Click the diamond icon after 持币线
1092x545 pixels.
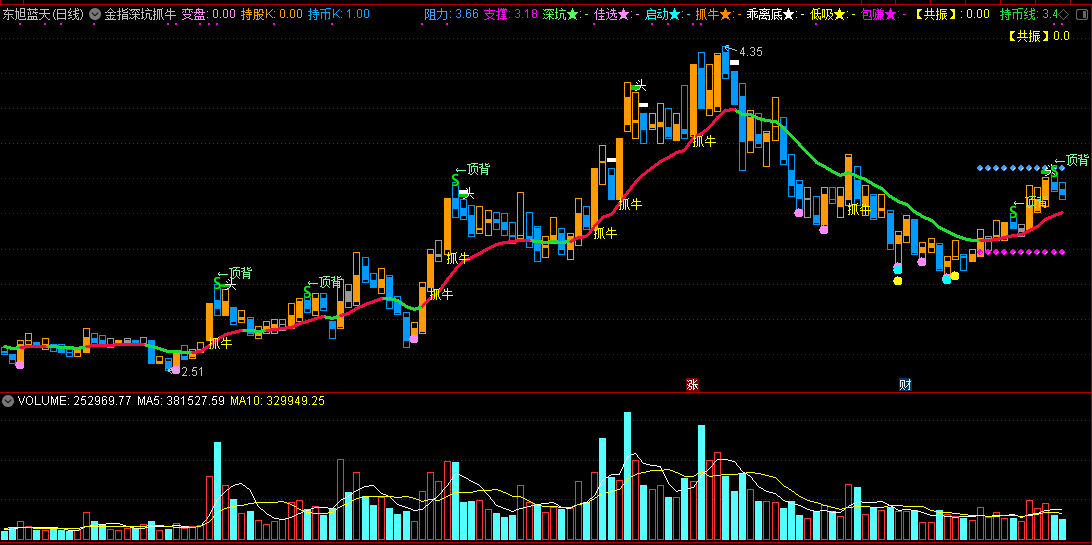pyautogui.click(x=1063, y=14)
